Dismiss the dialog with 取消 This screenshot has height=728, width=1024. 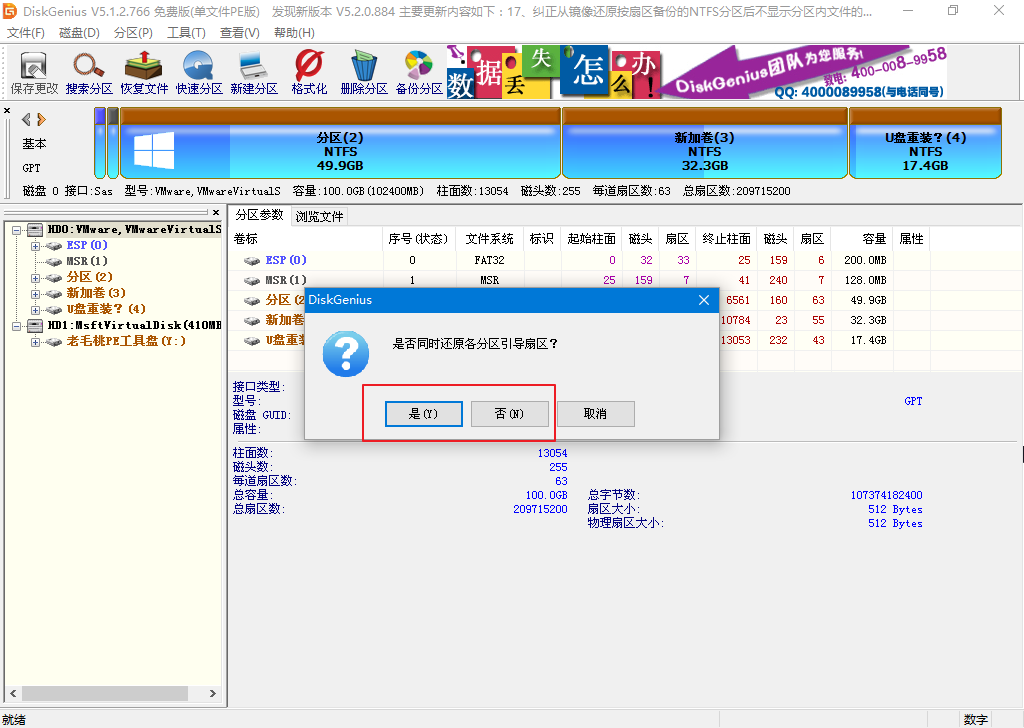[595, 413]
